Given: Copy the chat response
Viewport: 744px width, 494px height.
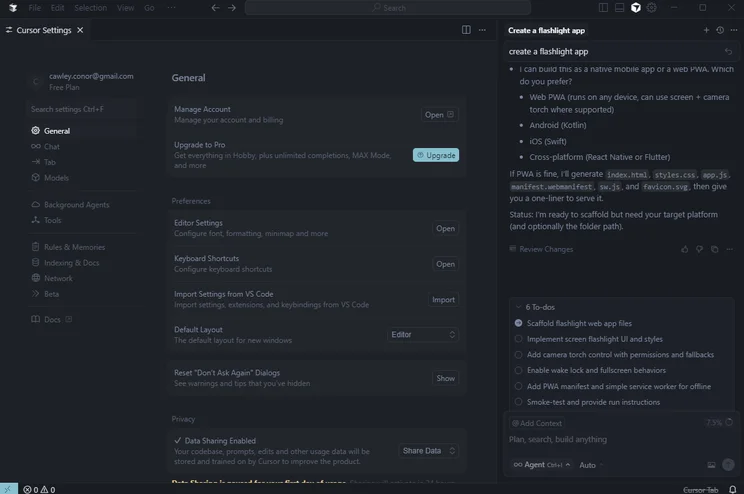Looking at the screenshot, I should point(715,249).
